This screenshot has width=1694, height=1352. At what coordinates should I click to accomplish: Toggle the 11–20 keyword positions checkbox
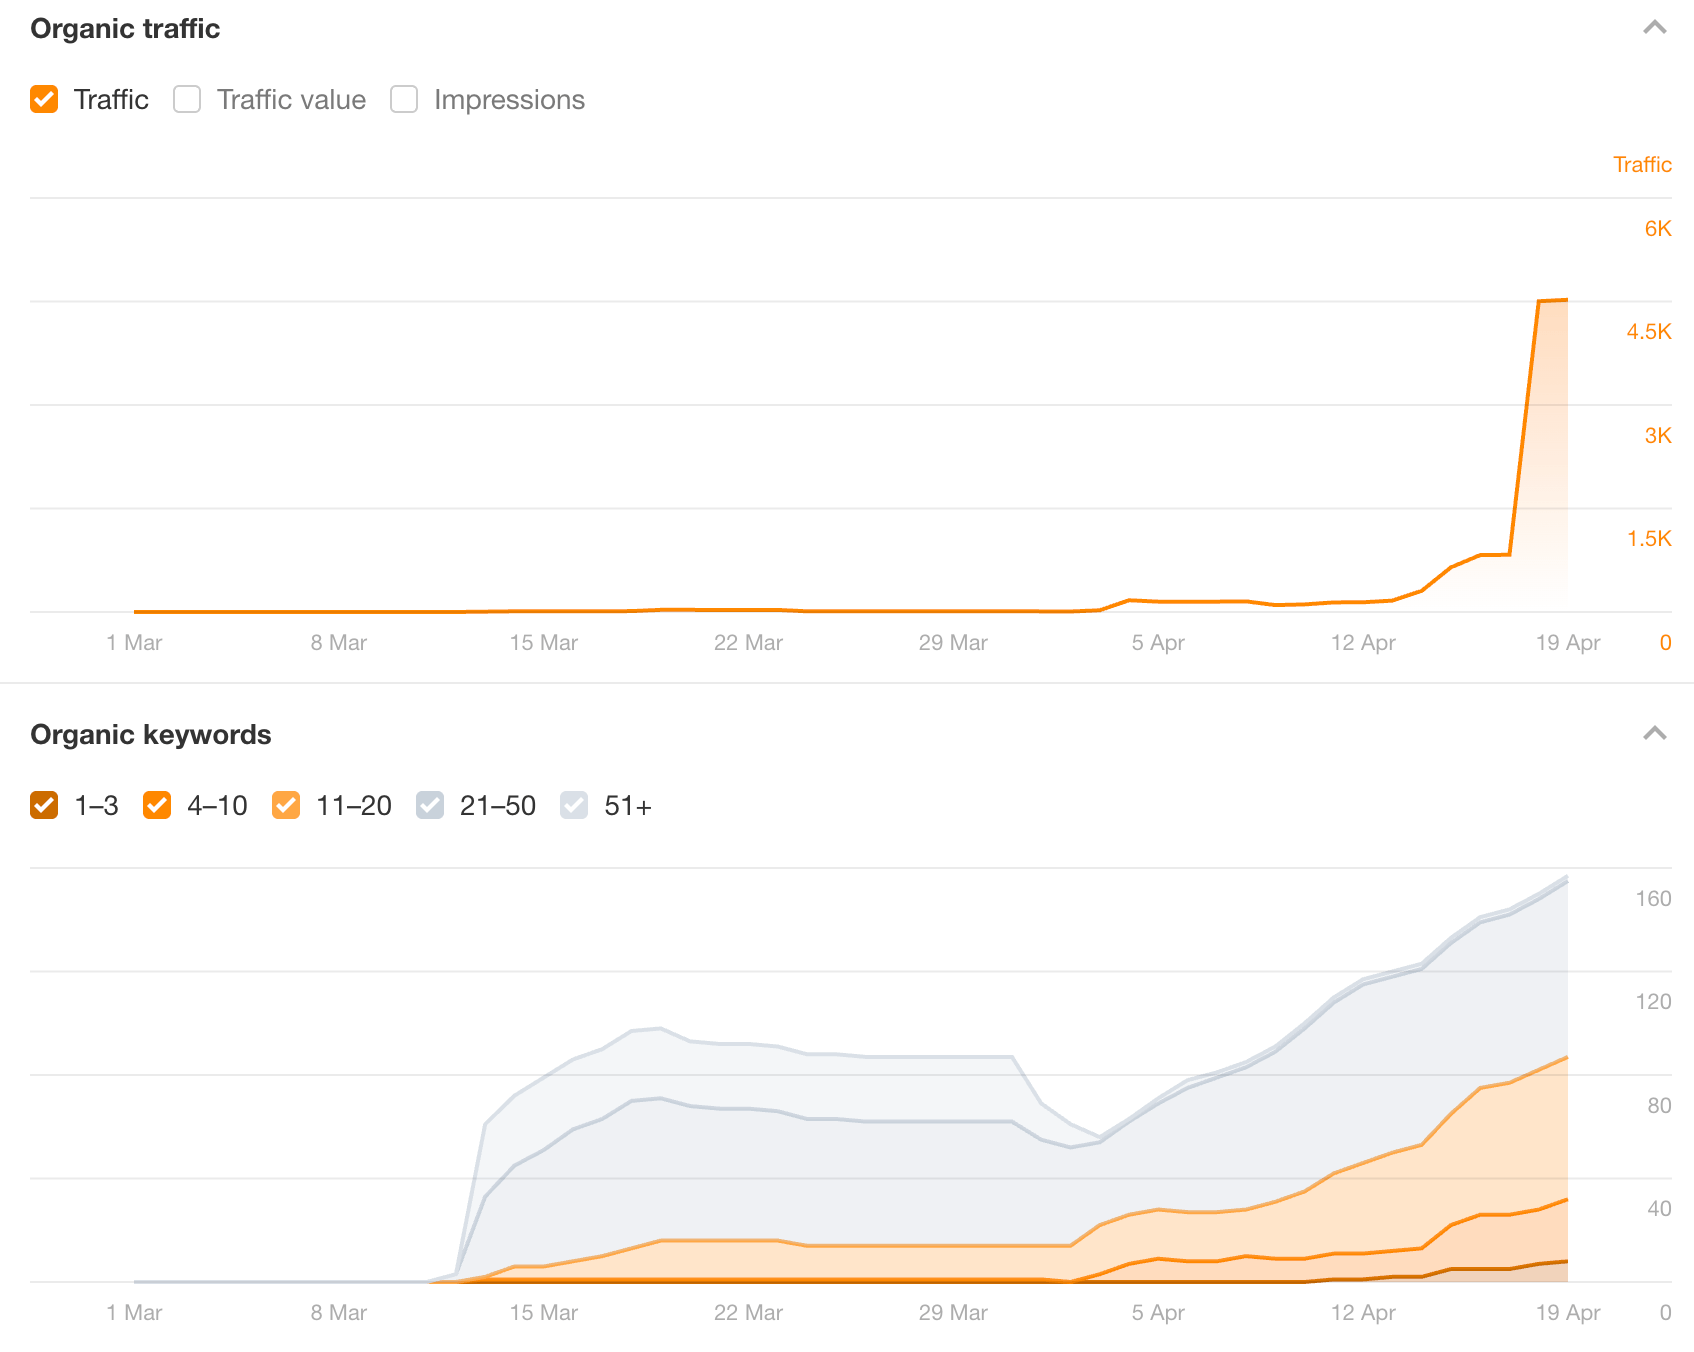[x=286, y=805]
